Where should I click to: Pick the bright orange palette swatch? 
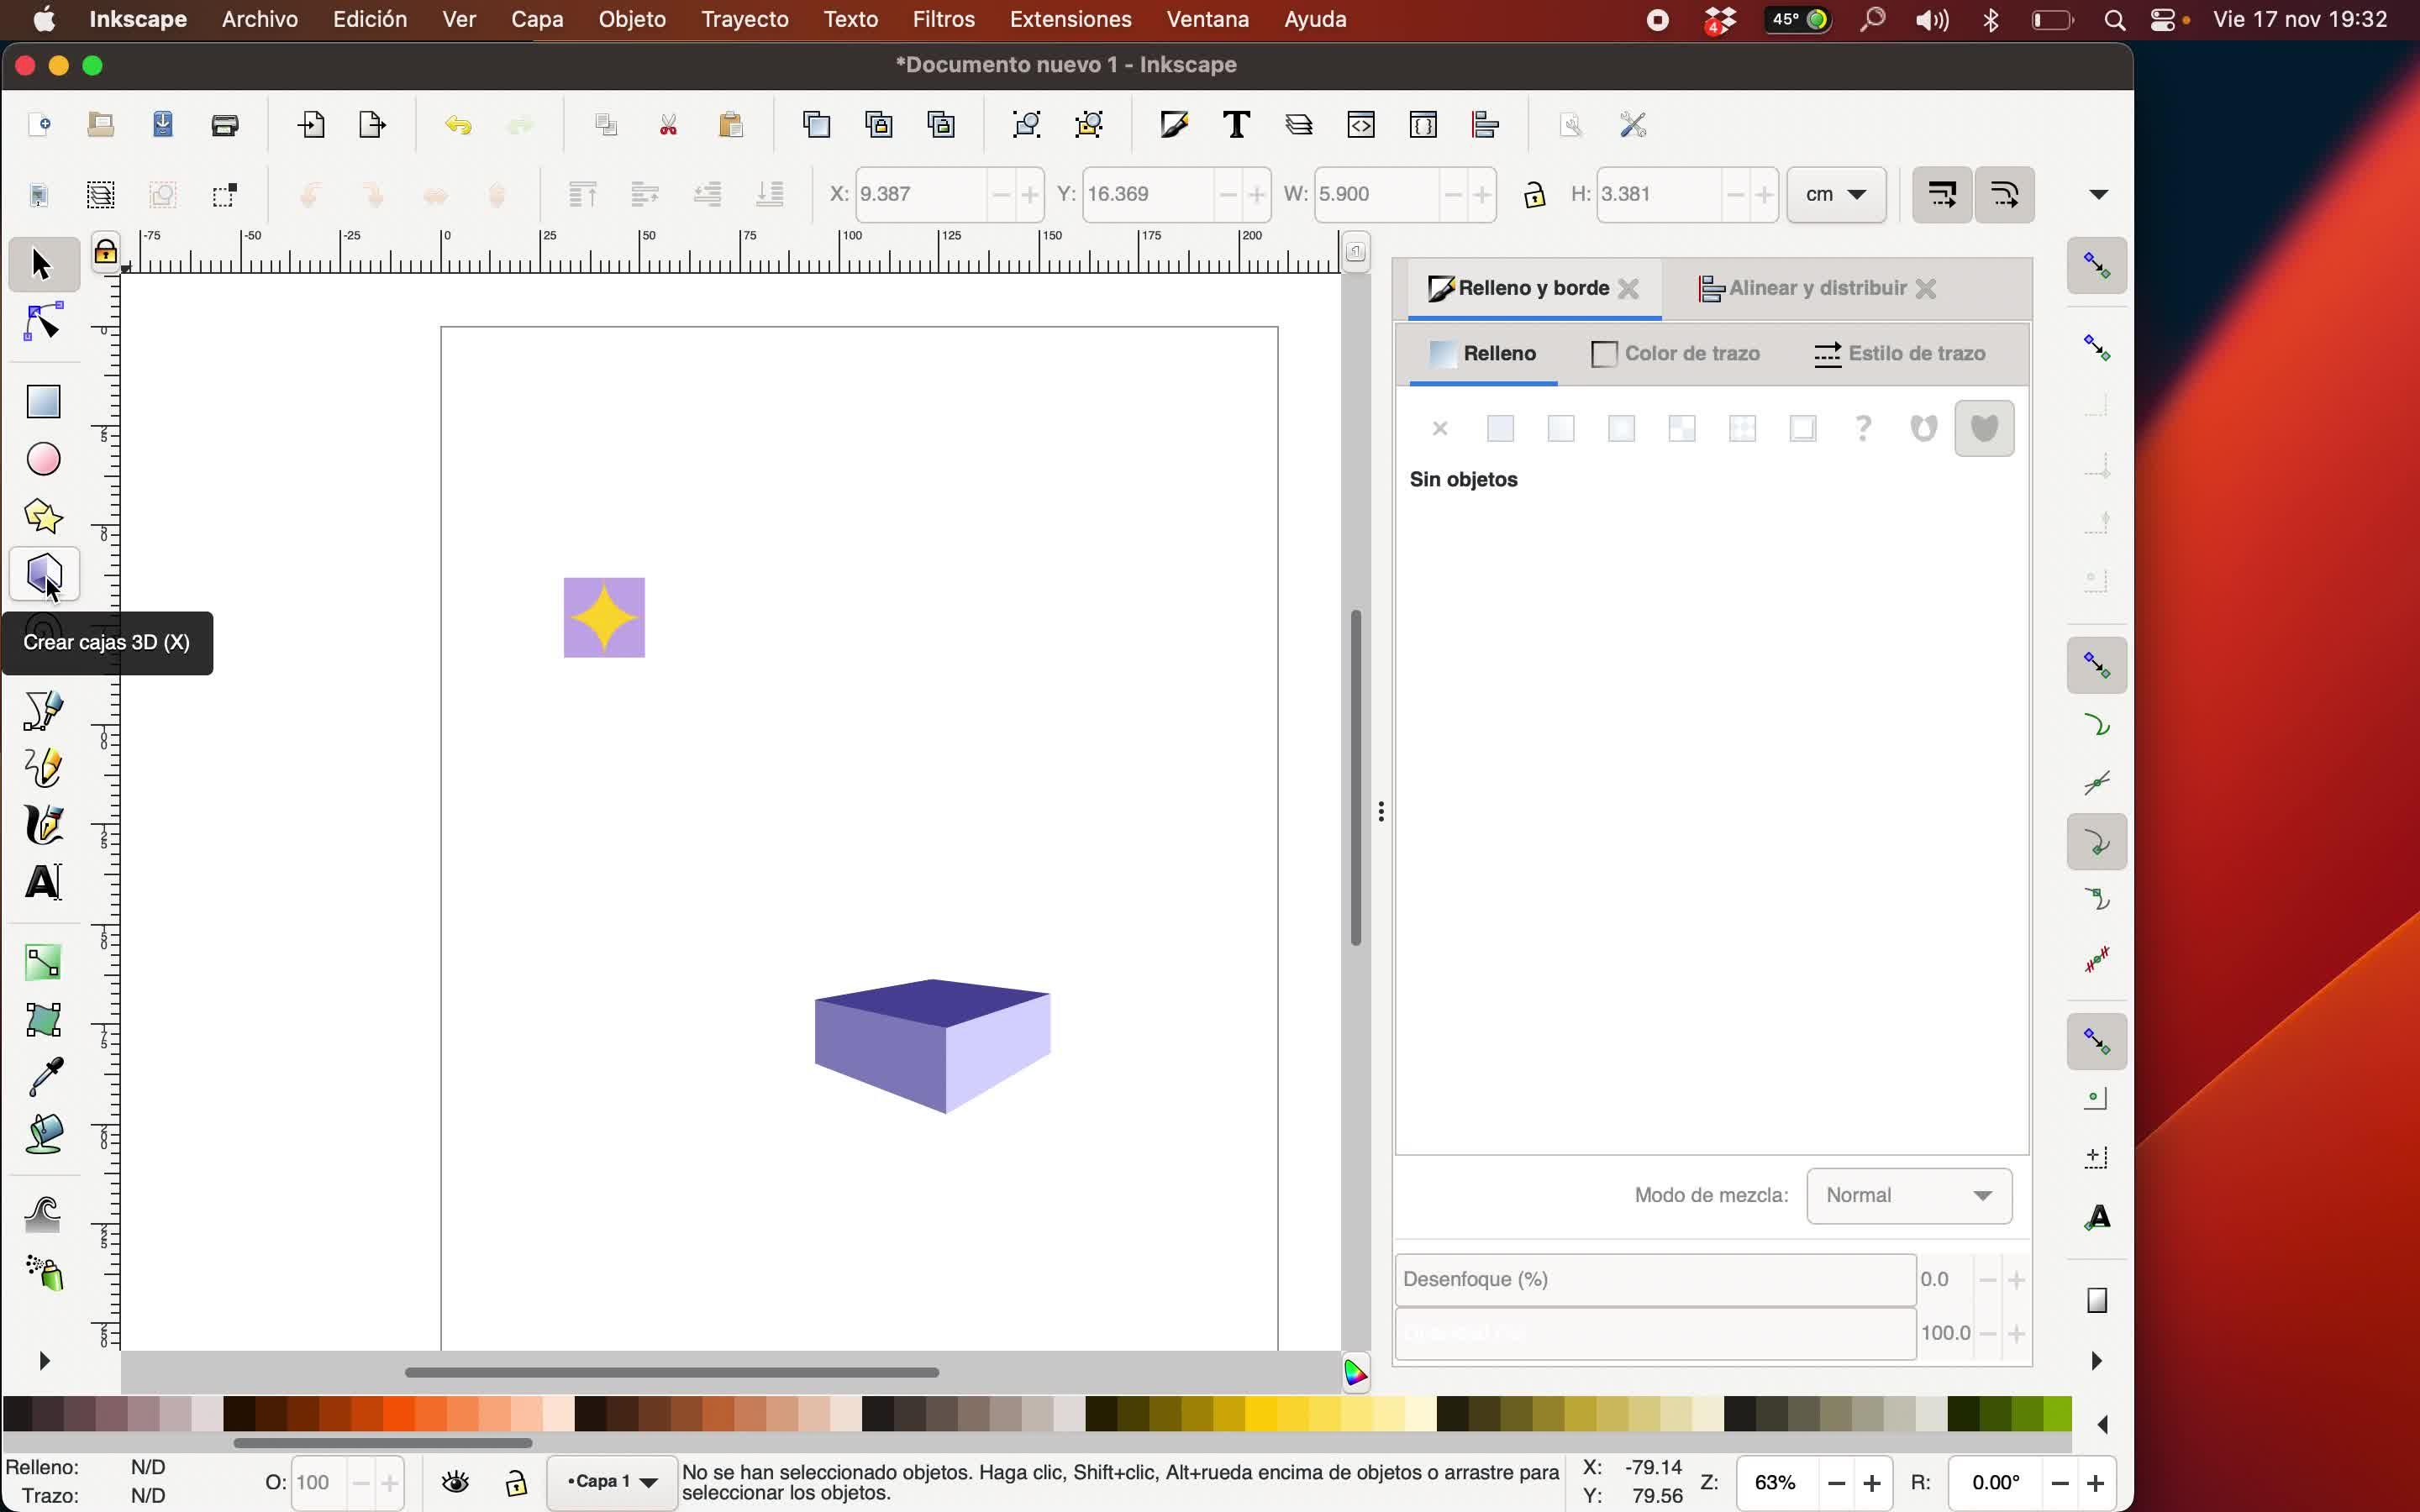click(399, 1414)
